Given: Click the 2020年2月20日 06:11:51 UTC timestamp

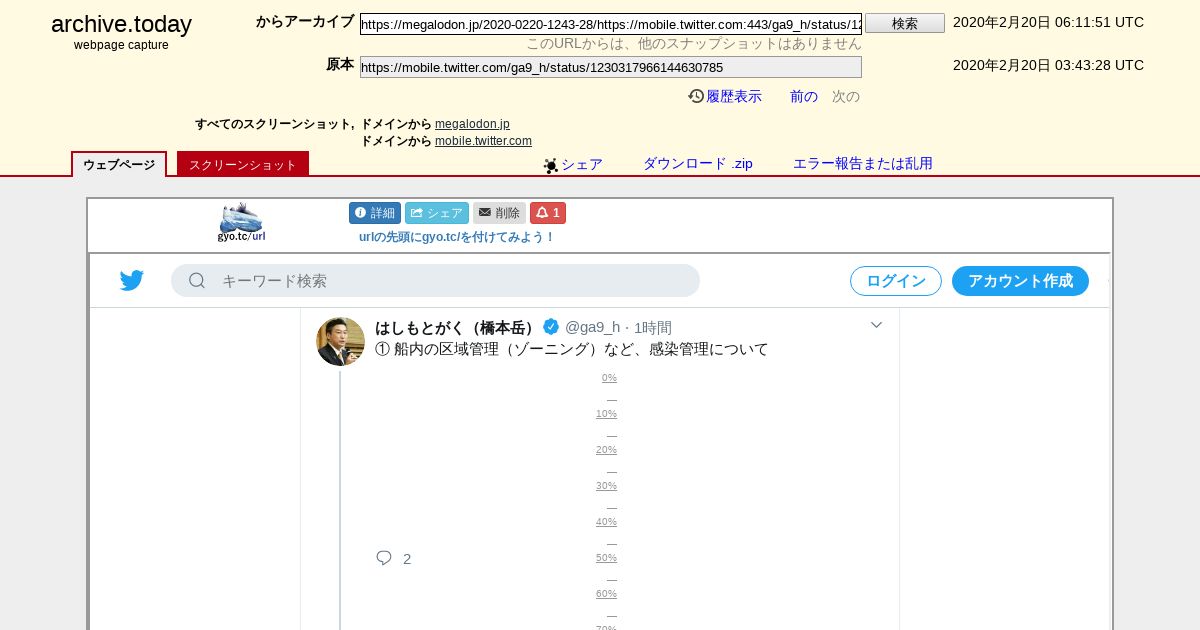Looking at the screenshot, I should pyautogui.click(x=1048, y=22).
